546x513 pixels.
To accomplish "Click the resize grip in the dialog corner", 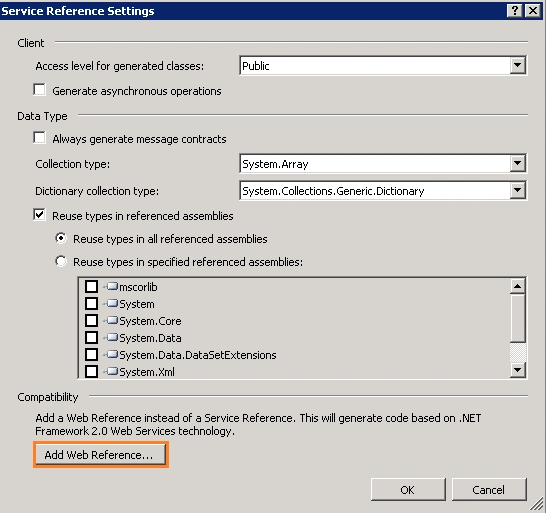I will coord(537,504).
